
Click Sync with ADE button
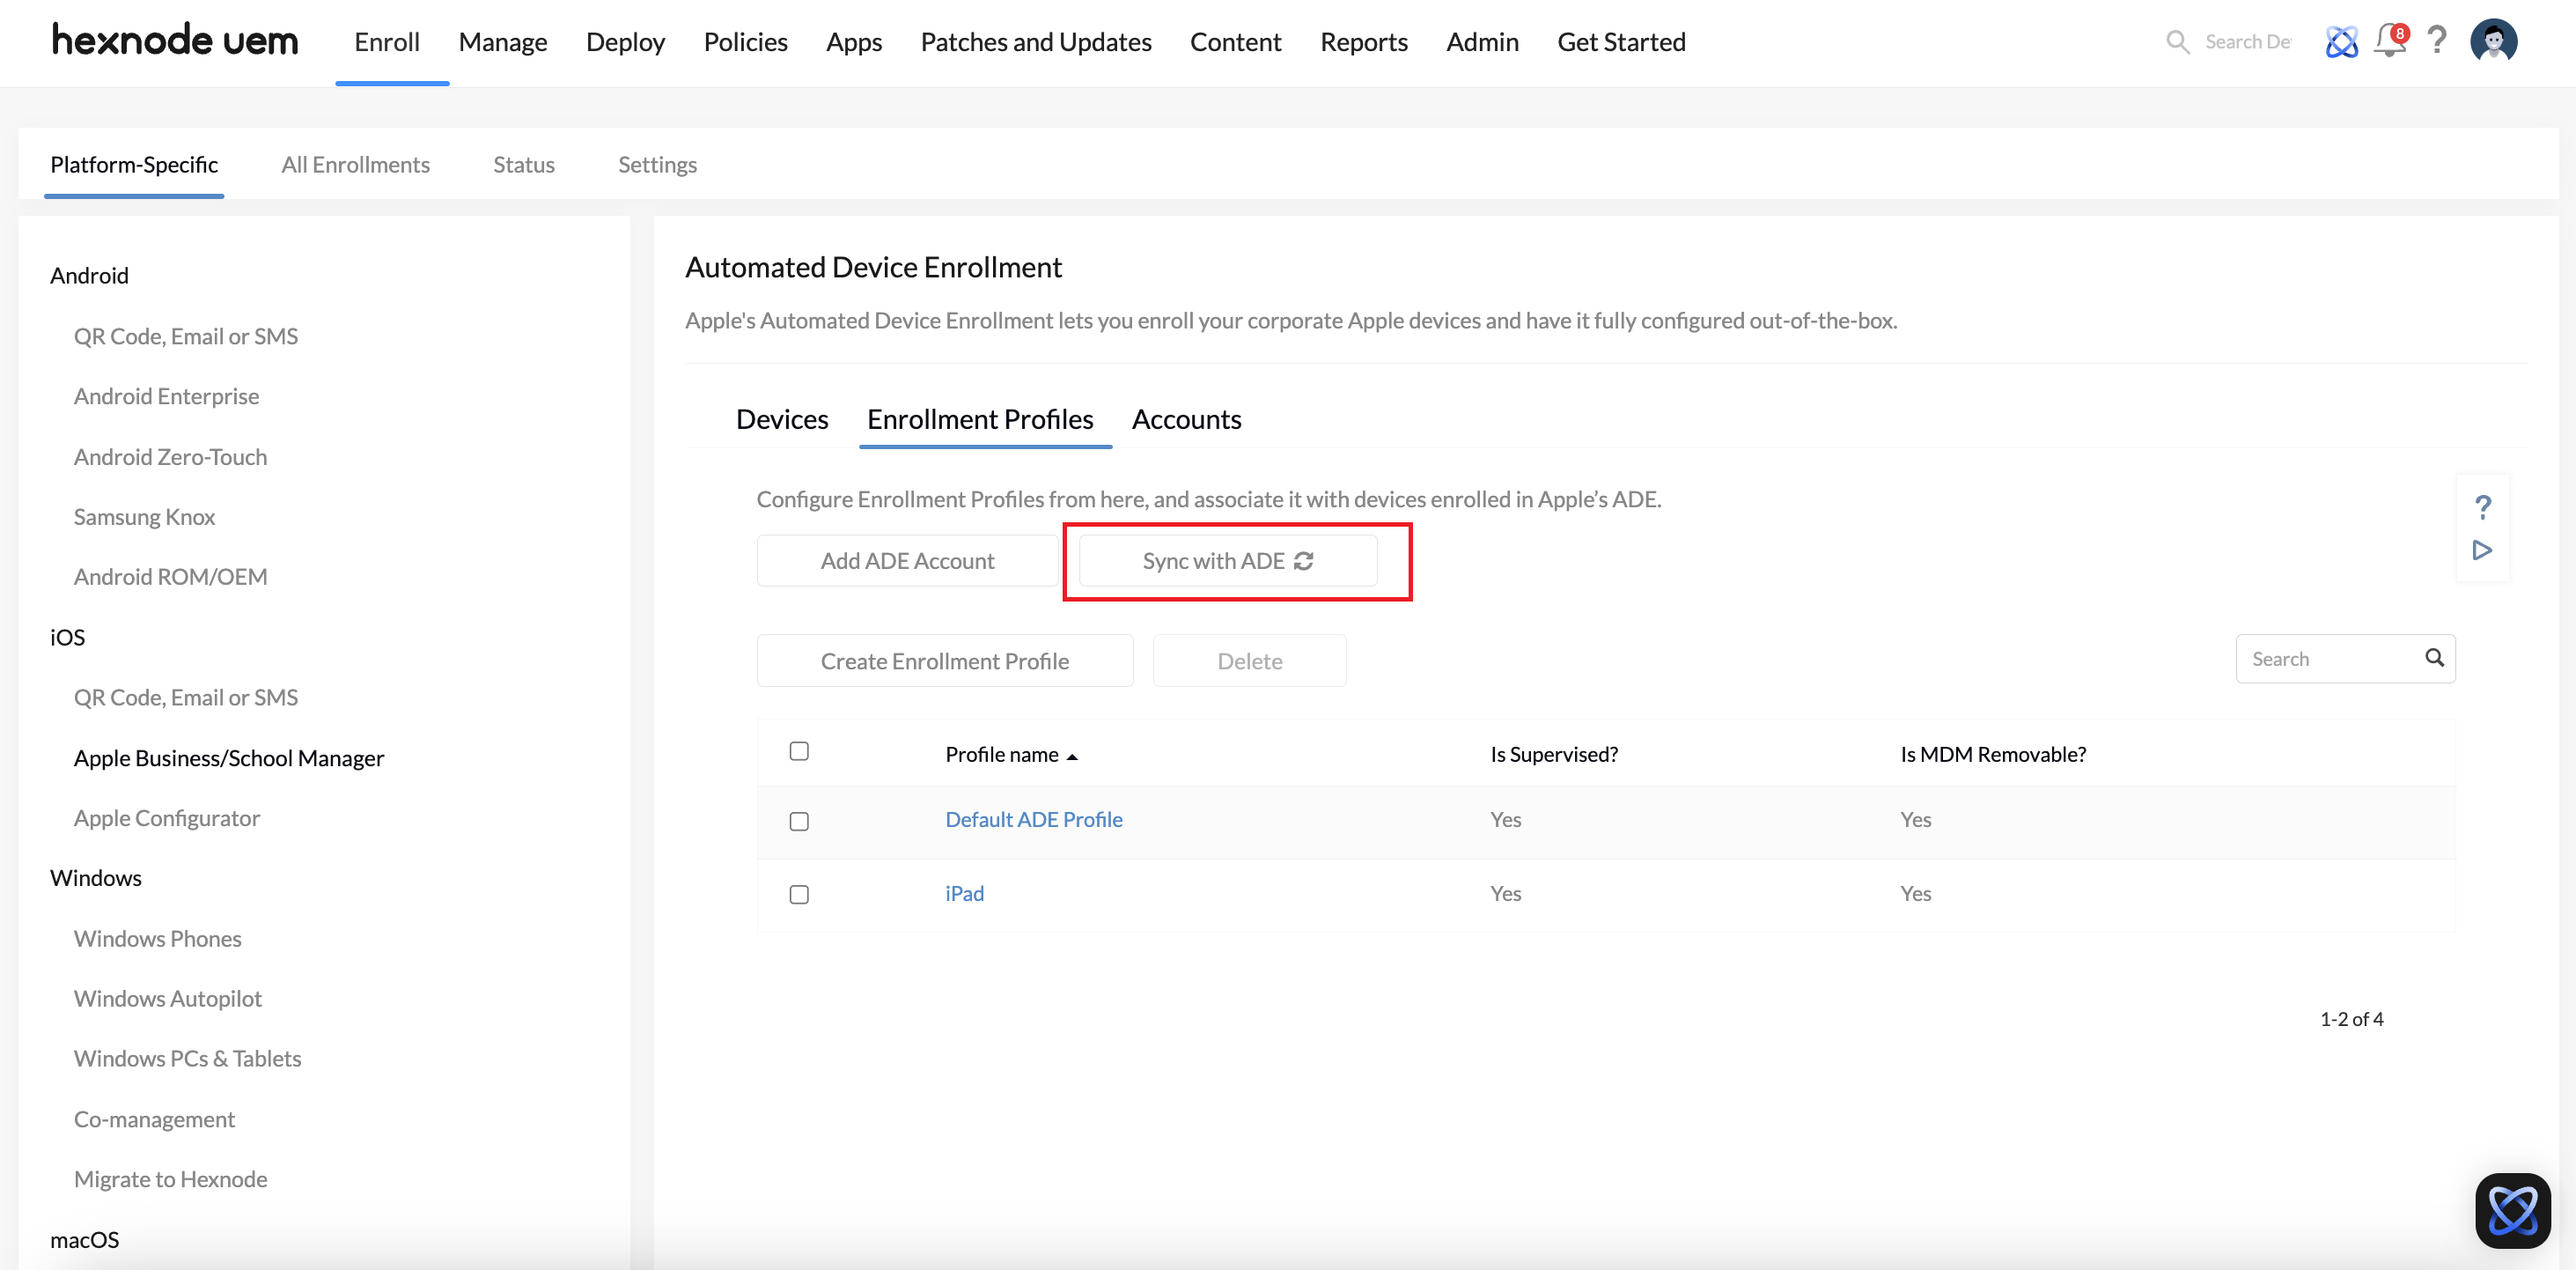click(x=1228, y=561)
